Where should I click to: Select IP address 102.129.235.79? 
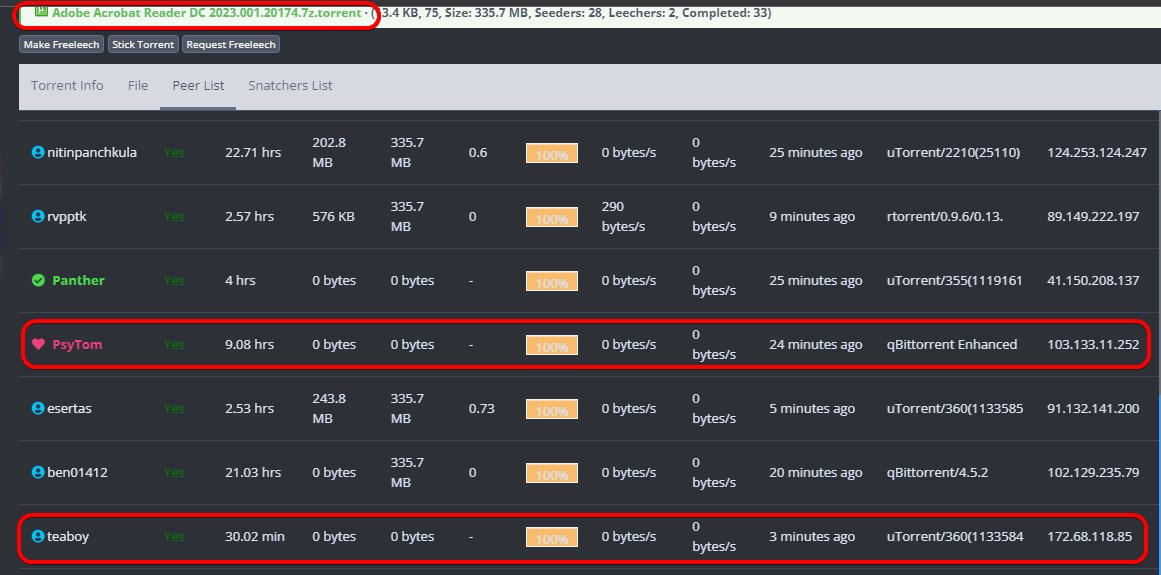click(x=1093, y=472)
